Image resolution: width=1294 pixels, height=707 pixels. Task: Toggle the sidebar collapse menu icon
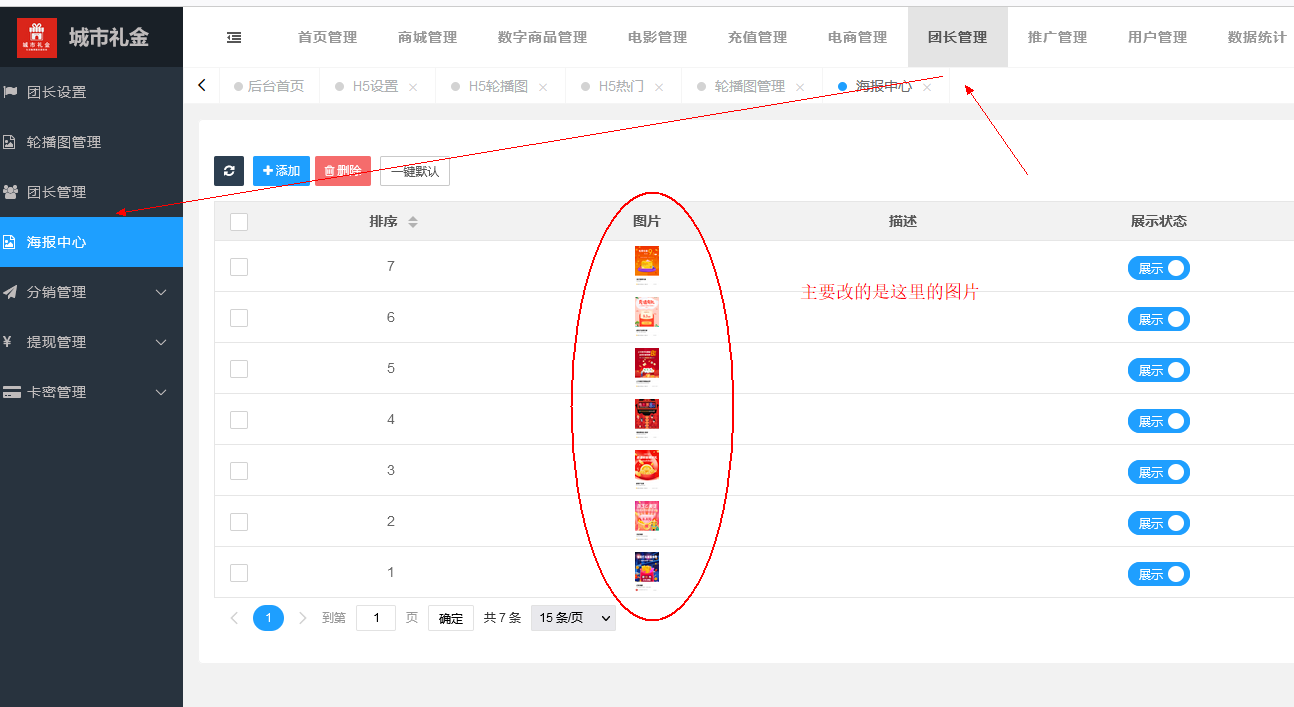pos(234,37)
